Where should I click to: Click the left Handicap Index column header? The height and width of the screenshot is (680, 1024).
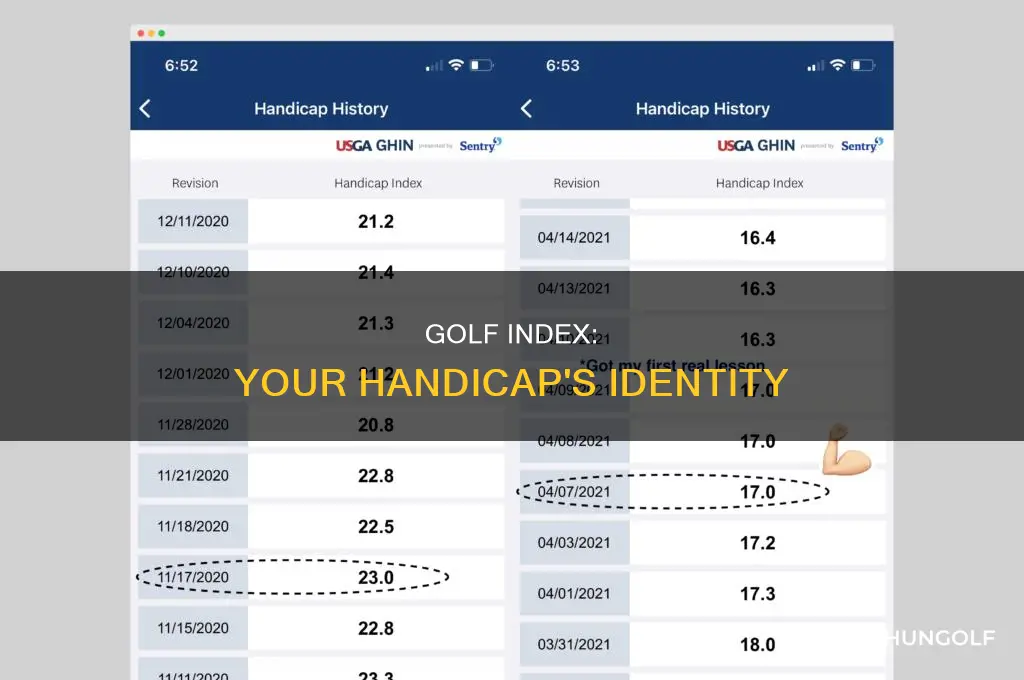pos(378,184)
